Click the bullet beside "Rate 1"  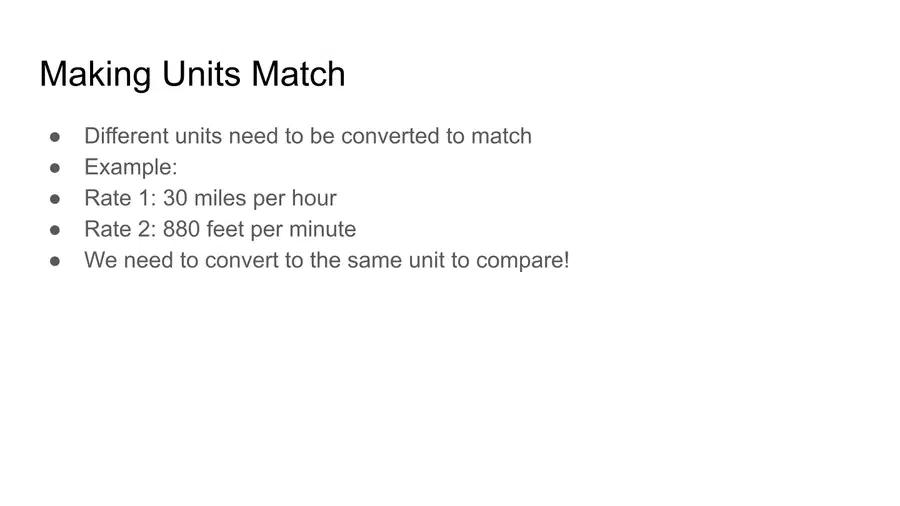click(55, 199)
